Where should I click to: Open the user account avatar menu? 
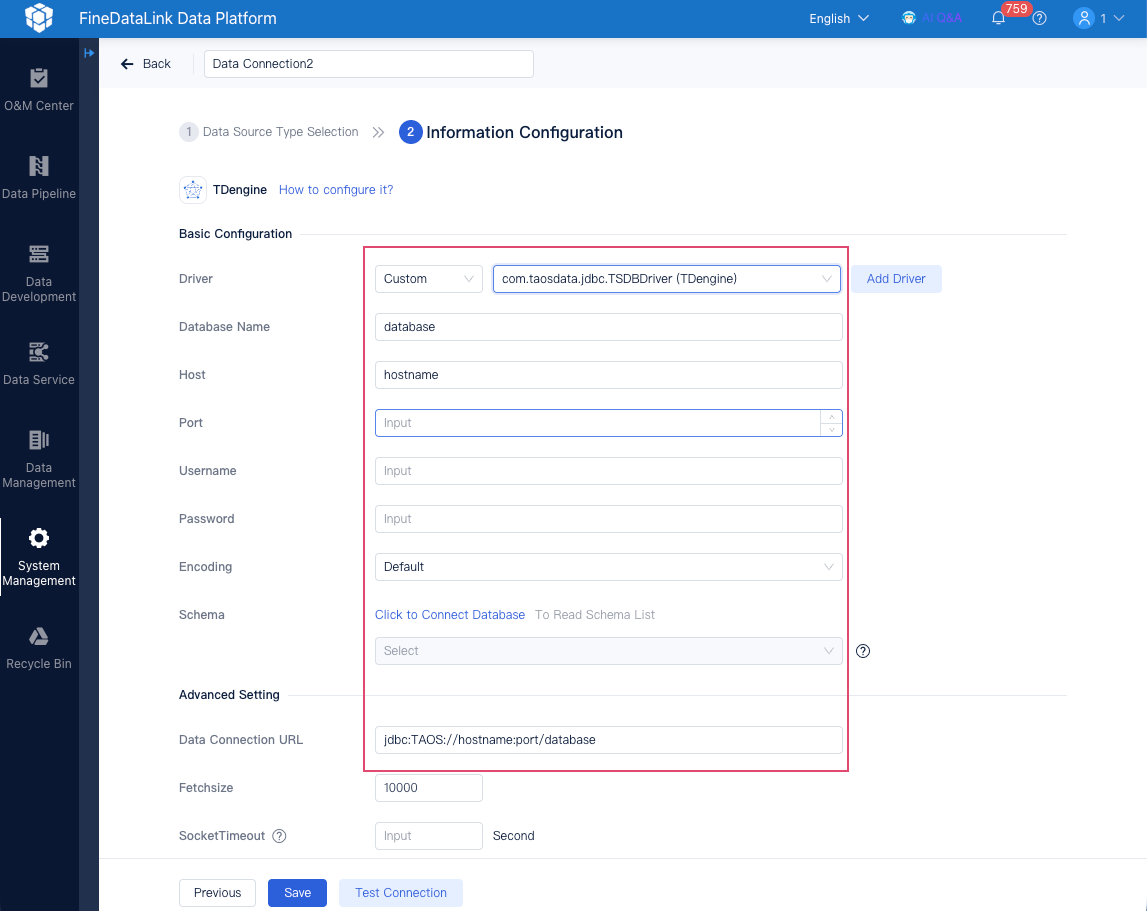[1083, 18]
